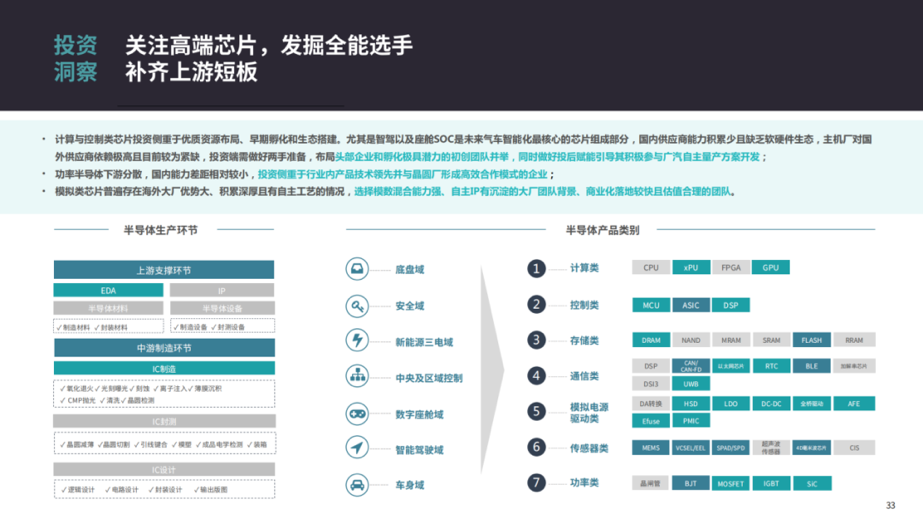Click the IGBT chip label

pyautogui.click(x=771, y=484)
